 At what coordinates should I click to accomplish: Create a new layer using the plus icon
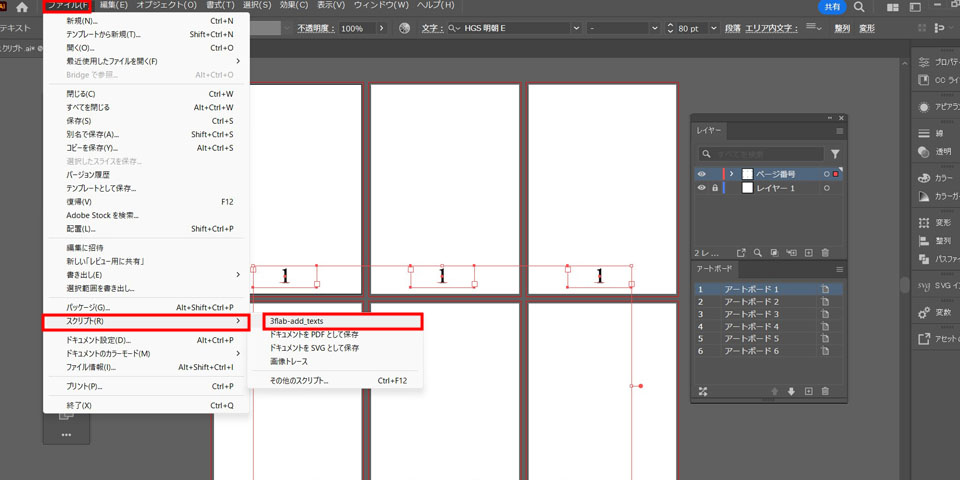pos(808,252)
